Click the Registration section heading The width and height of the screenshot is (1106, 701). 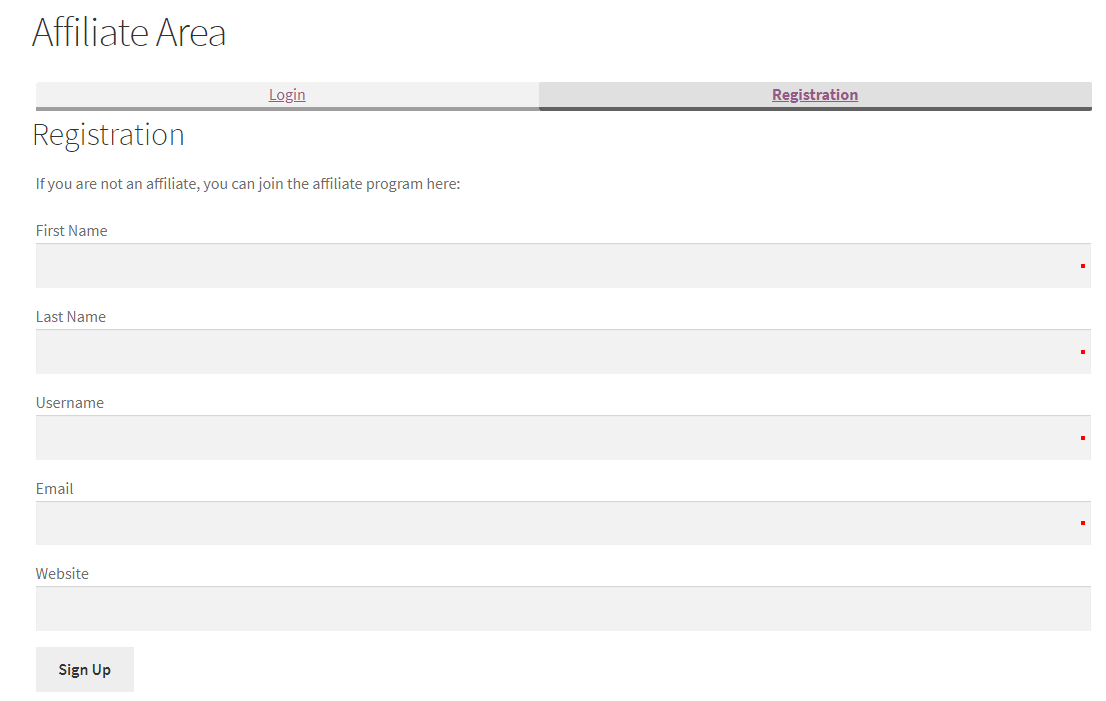[x=108, y=135]
